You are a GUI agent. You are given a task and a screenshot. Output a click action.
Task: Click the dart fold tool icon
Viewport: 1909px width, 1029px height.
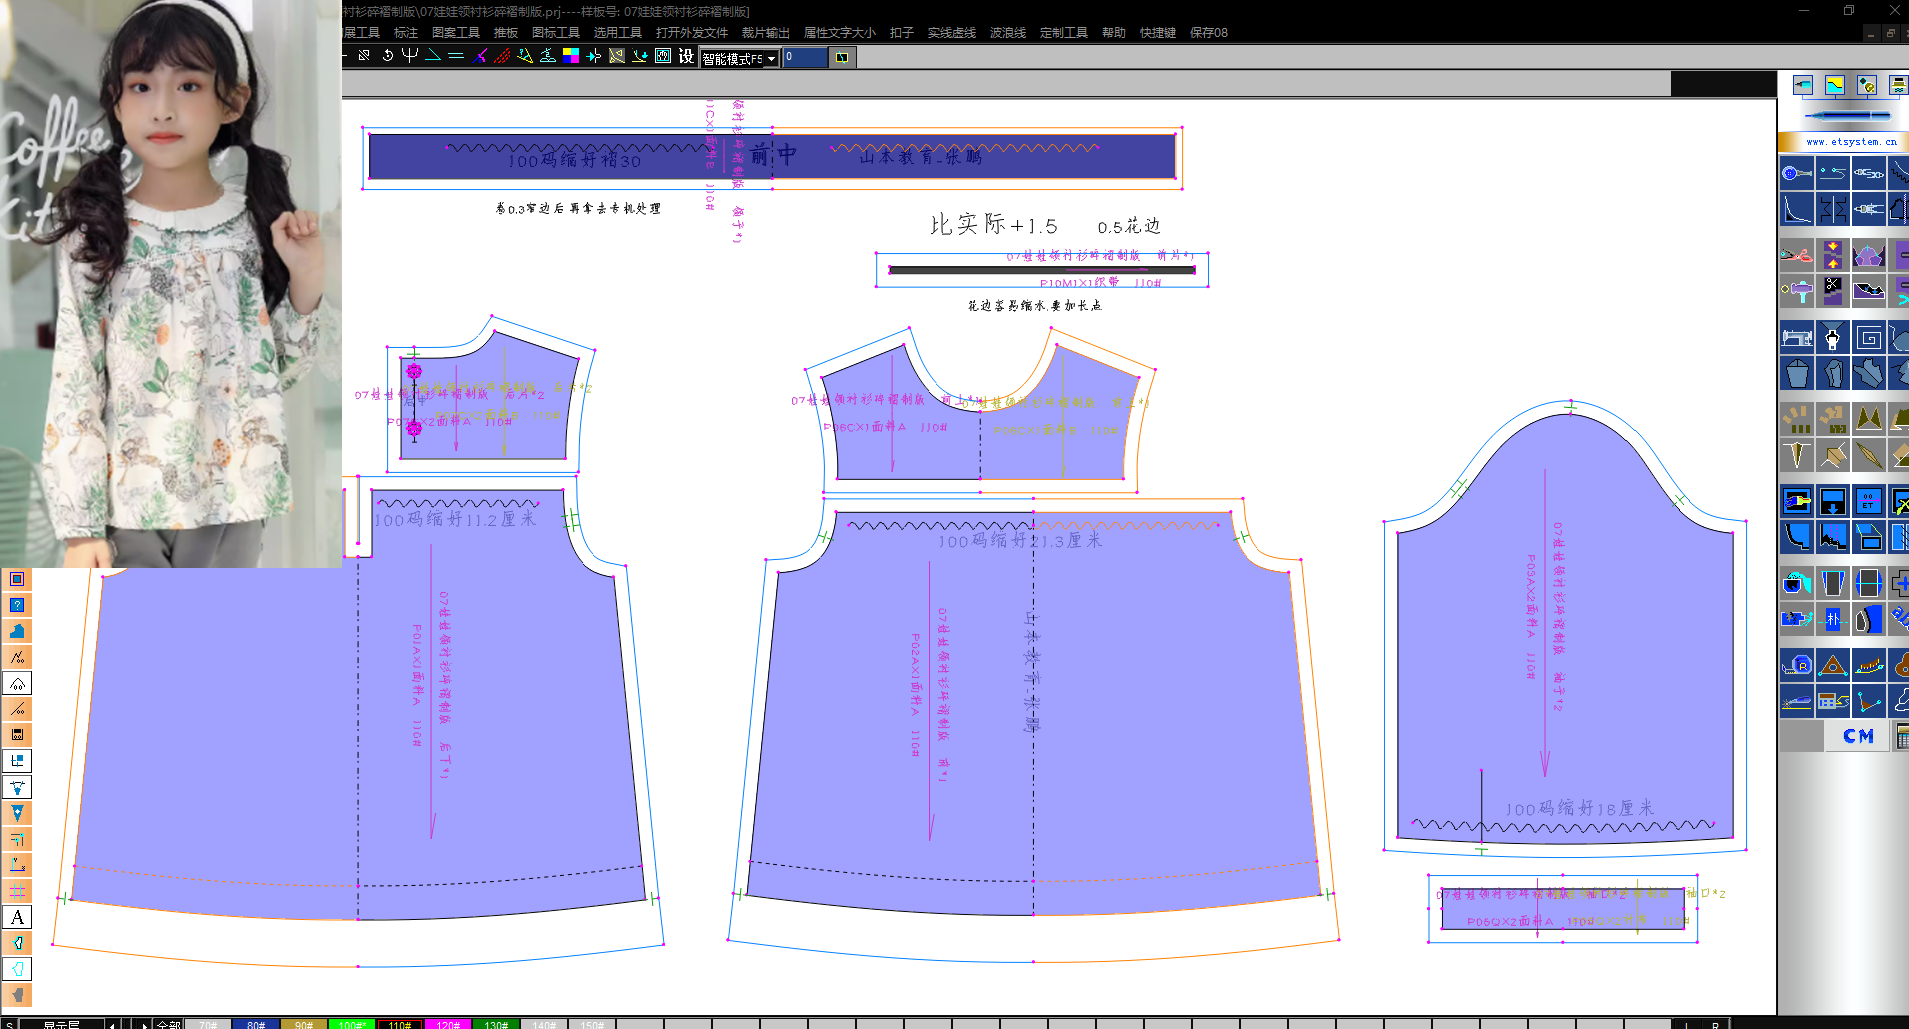pos(1797,455)
